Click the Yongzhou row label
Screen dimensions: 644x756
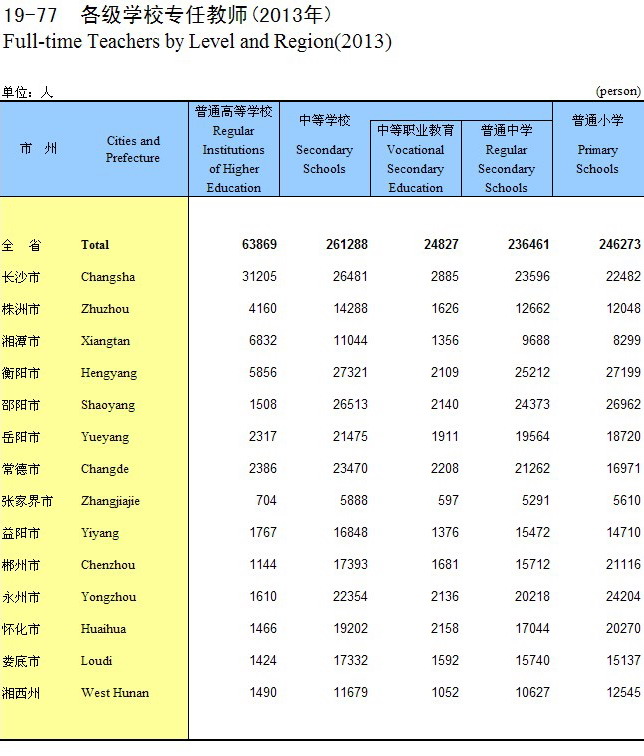pyautogui.click(x=108, y=597)
